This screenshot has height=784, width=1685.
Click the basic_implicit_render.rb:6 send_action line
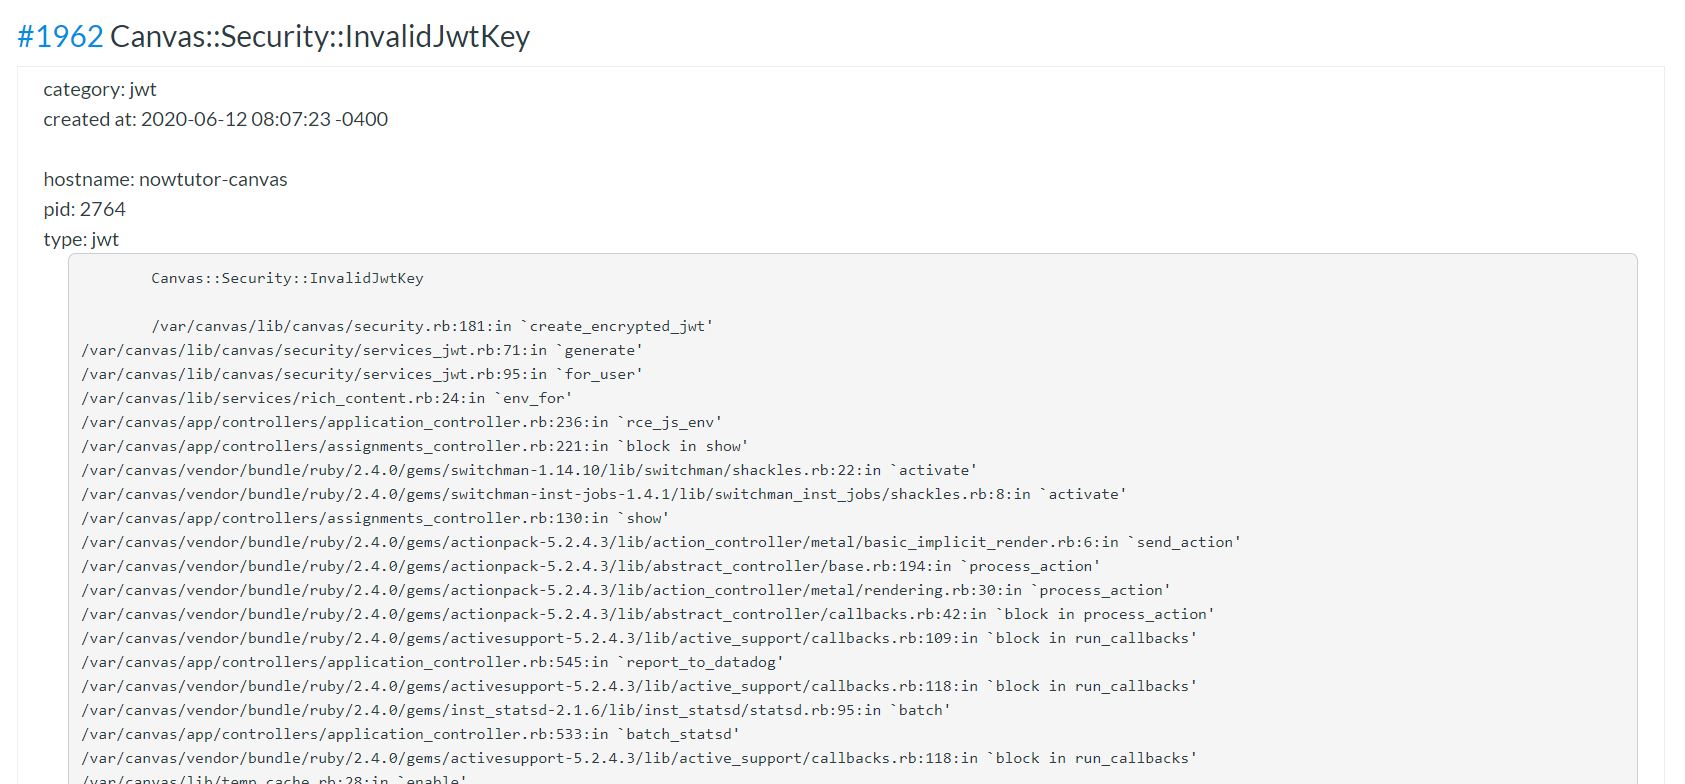coord(661,542)
